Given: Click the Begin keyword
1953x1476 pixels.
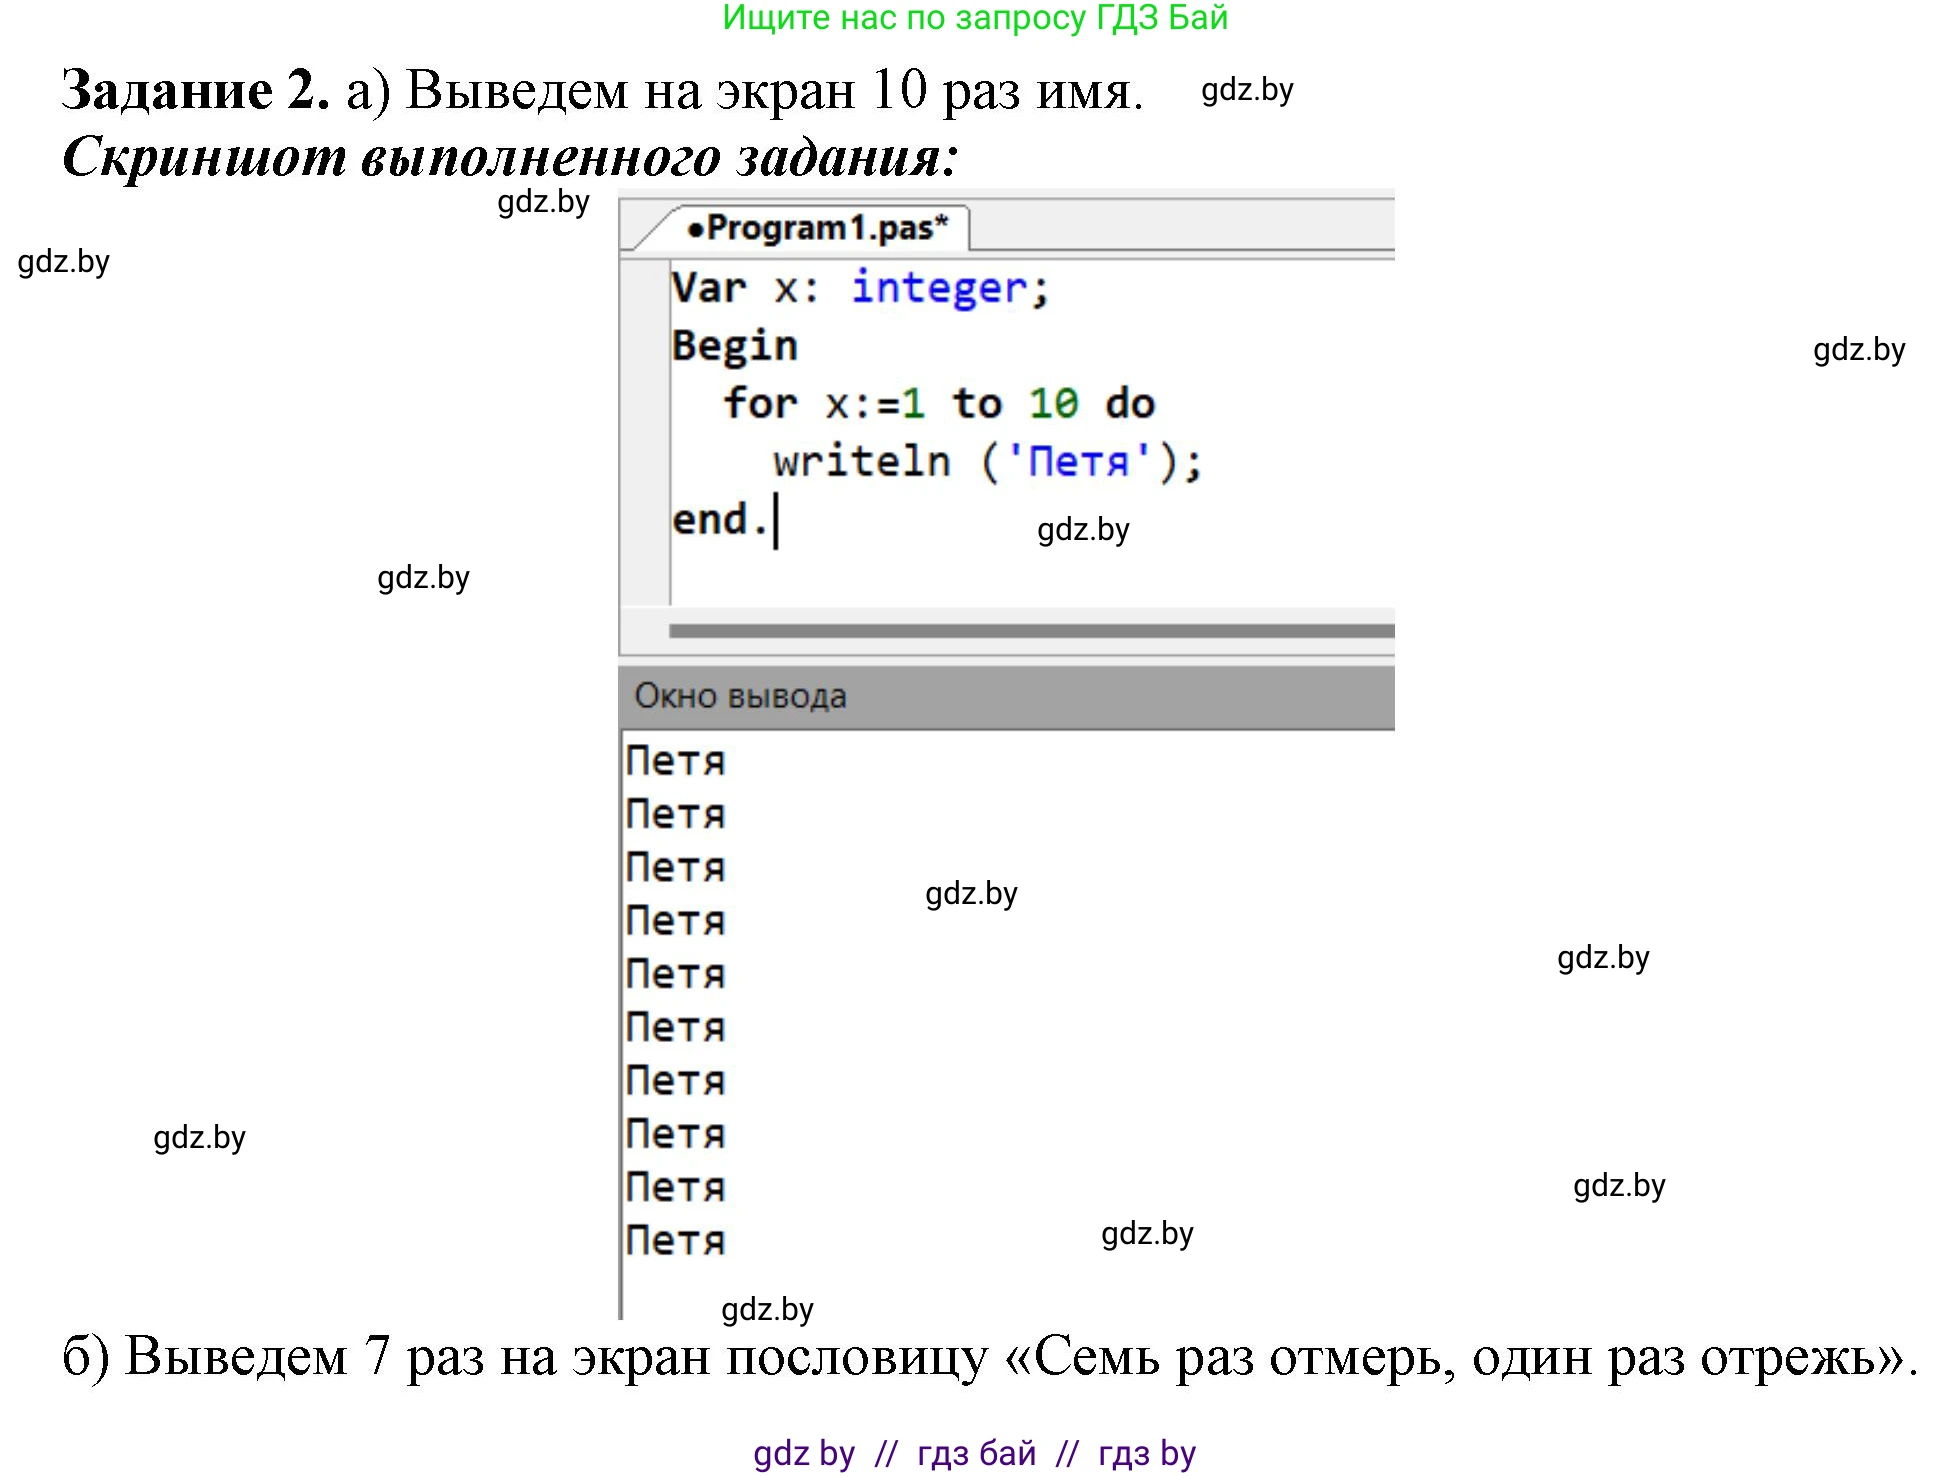Looking at the screenshot, I should point(735,345).
